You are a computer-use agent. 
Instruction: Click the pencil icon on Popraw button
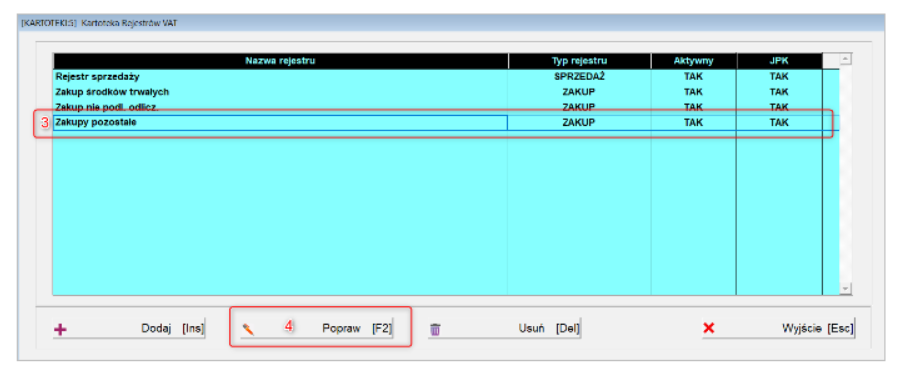[x=248, y=329]
